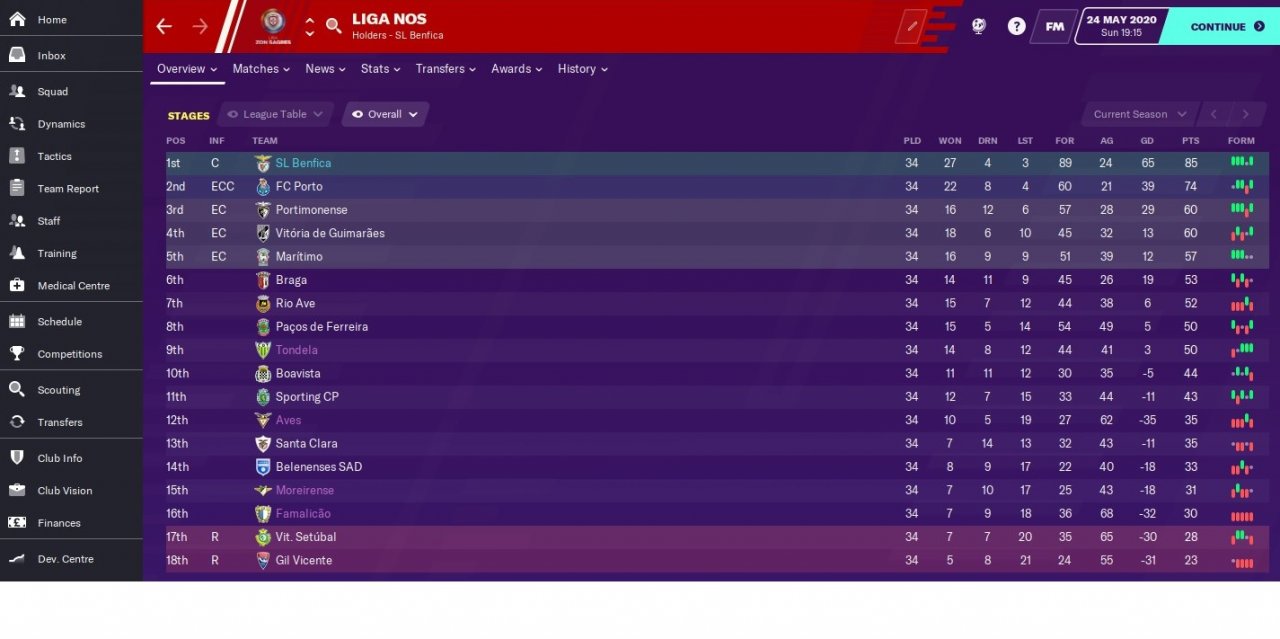Open Medical Centre in the sidebar
This screenshot has height=639, width=1280.
pos(71,286)
